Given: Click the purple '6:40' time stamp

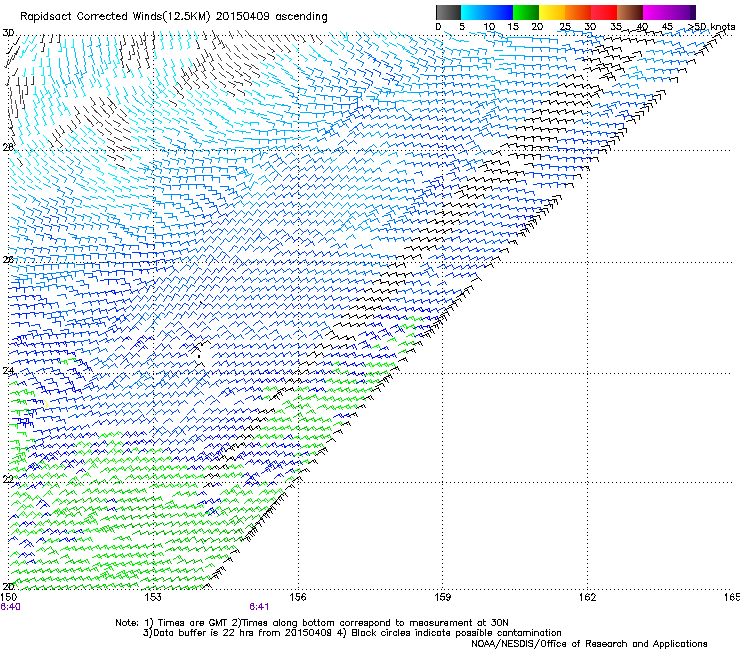Looking at the screenshot, I should pos(10,607).
